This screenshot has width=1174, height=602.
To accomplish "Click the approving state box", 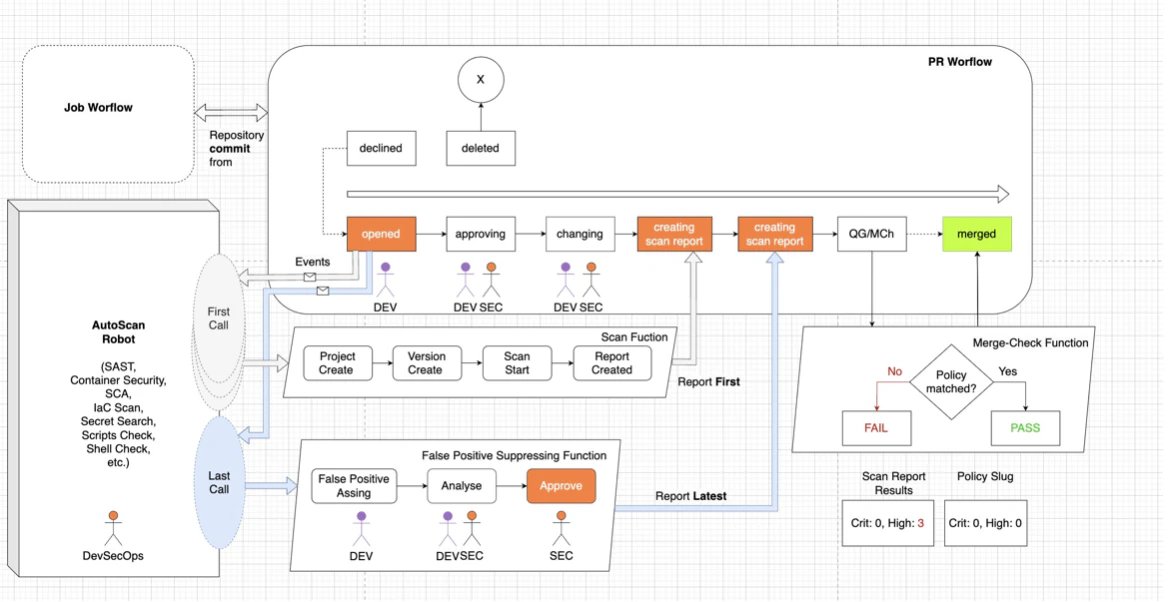I will (481, 234).
